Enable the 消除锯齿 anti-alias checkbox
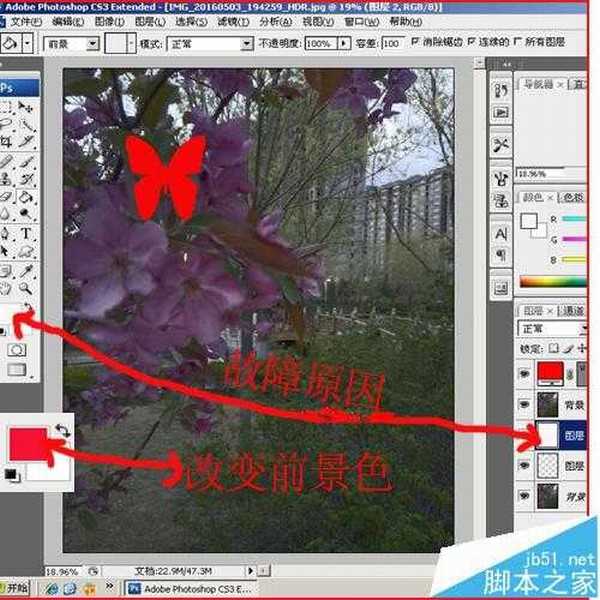Screen dimensions: 600x600 click(x=417, y=44)
